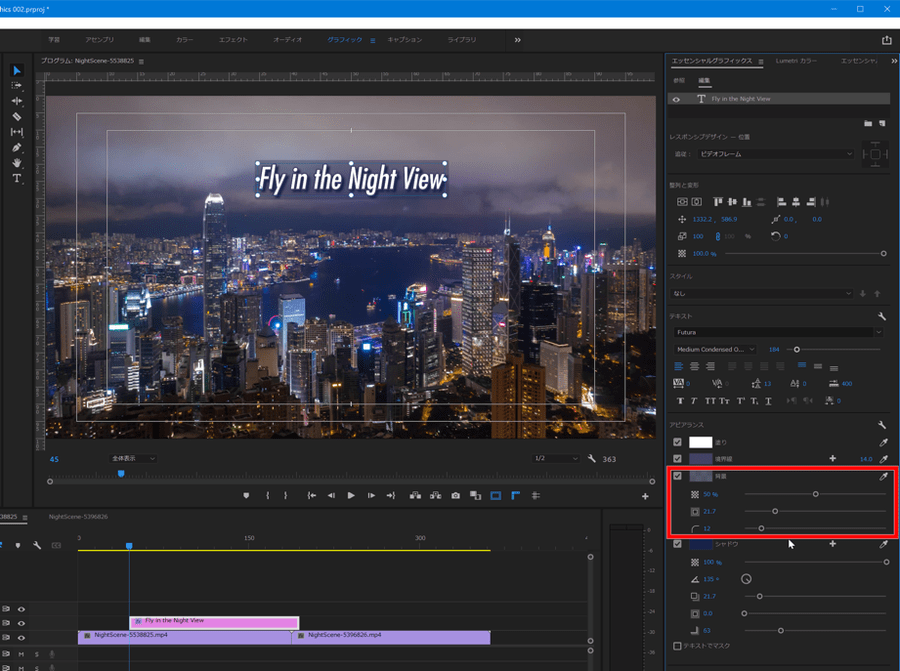This screenshot has height=671, width=900.
Task: Add another stroke with the plus icon
Action: [x=832, y=458]
